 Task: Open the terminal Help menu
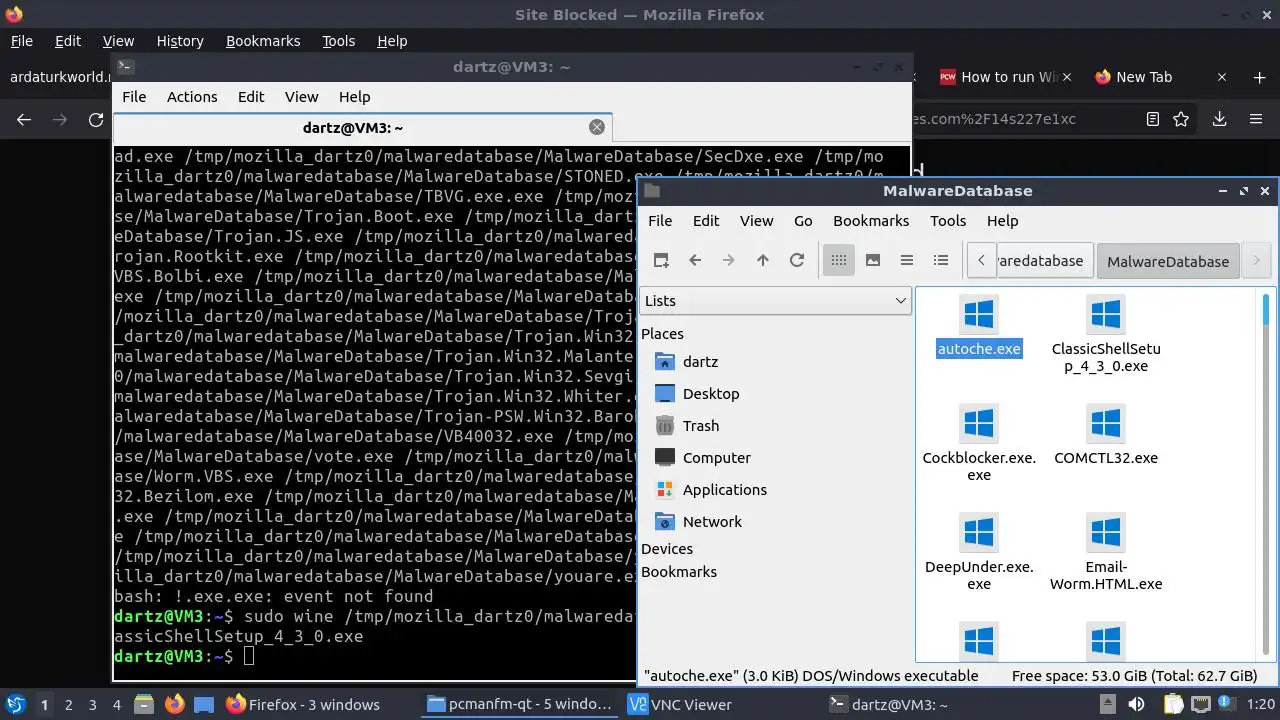[354, 96]
